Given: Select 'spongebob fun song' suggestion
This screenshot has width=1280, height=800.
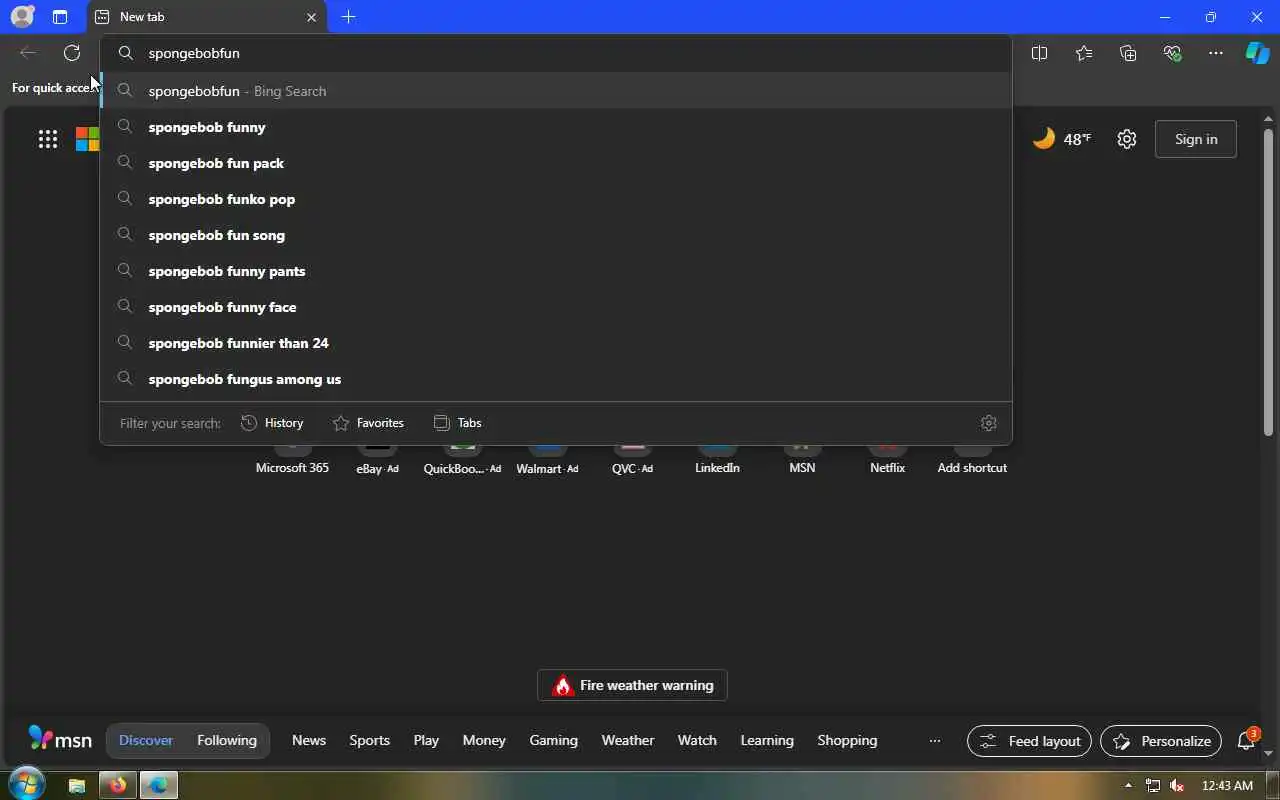Looking at the screenshot, I should click(556, 235).
